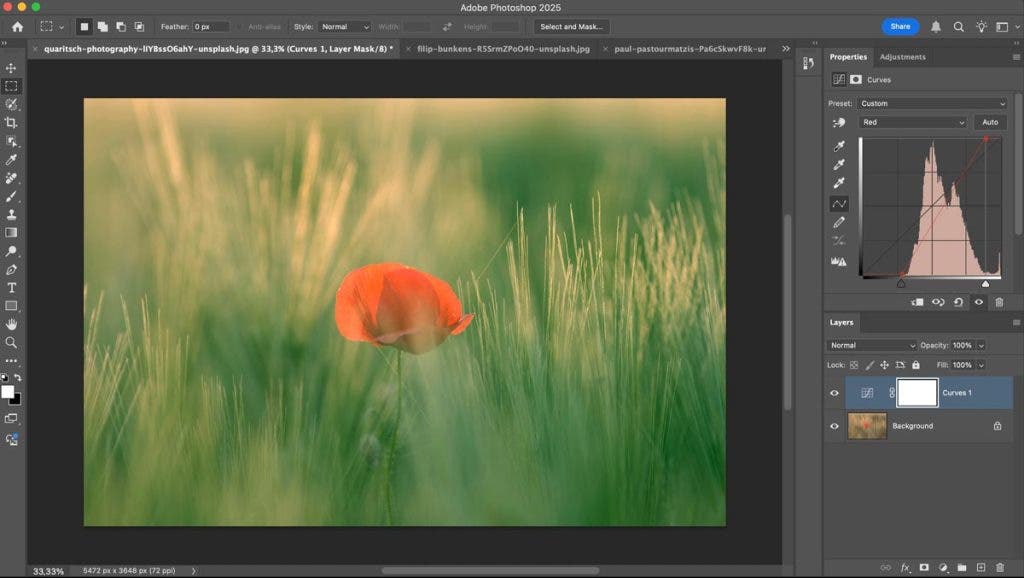This screenshot has height=578, width=1024.
Task: Select the Crop tool
Action: tap(11, 123)
